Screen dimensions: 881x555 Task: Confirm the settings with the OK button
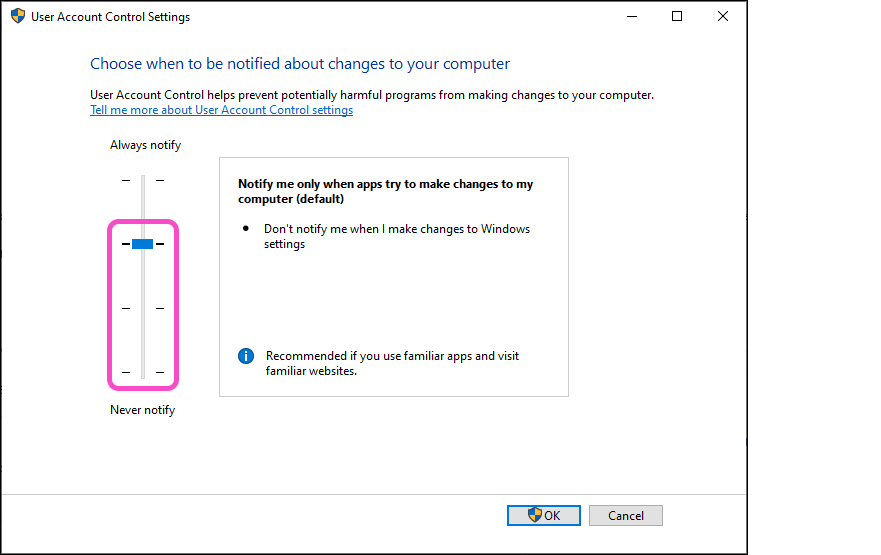coord(543,516)
